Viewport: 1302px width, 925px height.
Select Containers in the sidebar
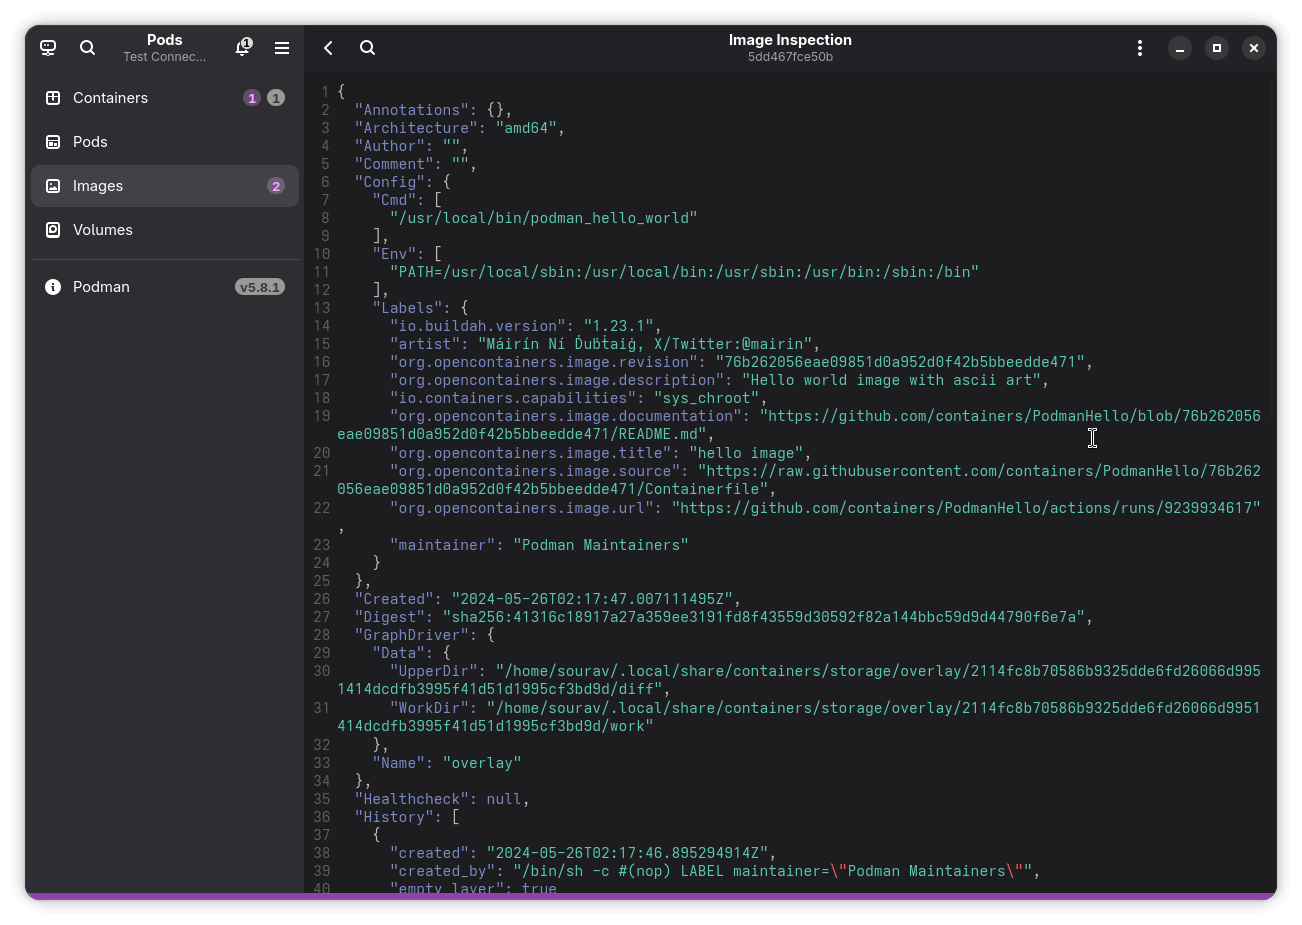tap(110, 98)
